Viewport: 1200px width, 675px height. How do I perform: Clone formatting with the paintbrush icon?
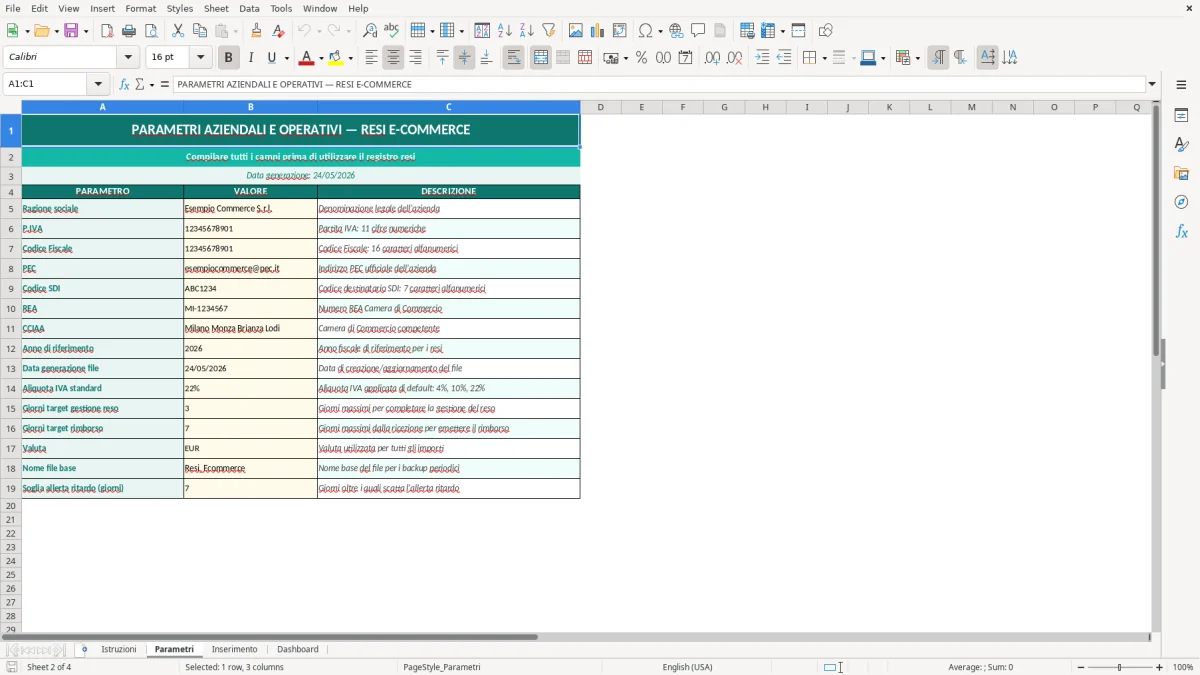pyautogui.click(x=257, y=31)
